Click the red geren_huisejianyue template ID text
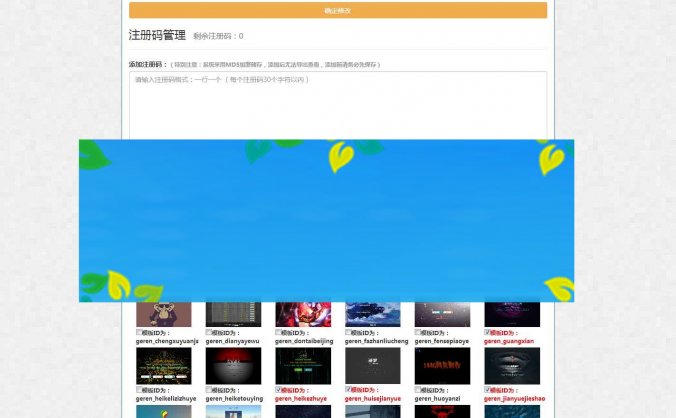This screenshot has height=418, width=676. (x=373, y=399)
